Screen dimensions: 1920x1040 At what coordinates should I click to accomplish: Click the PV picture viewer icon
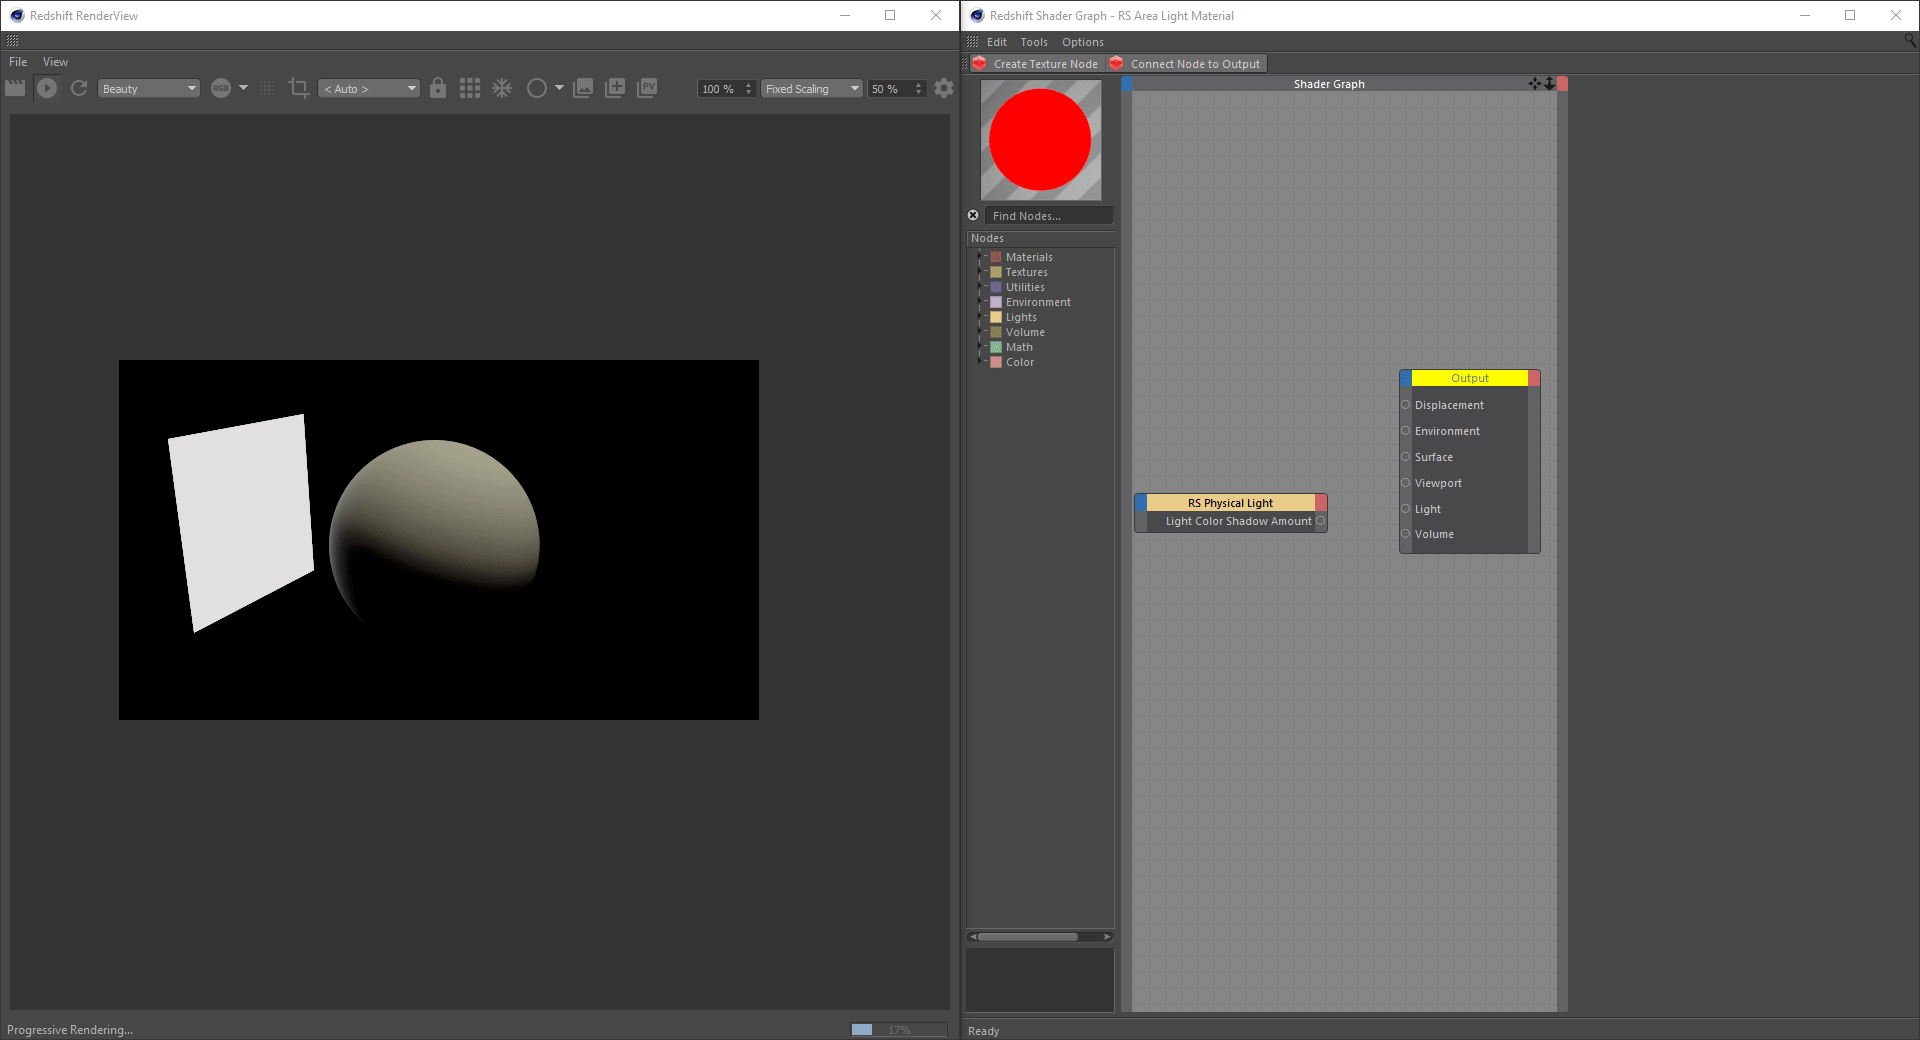click(x=648, y=88)
